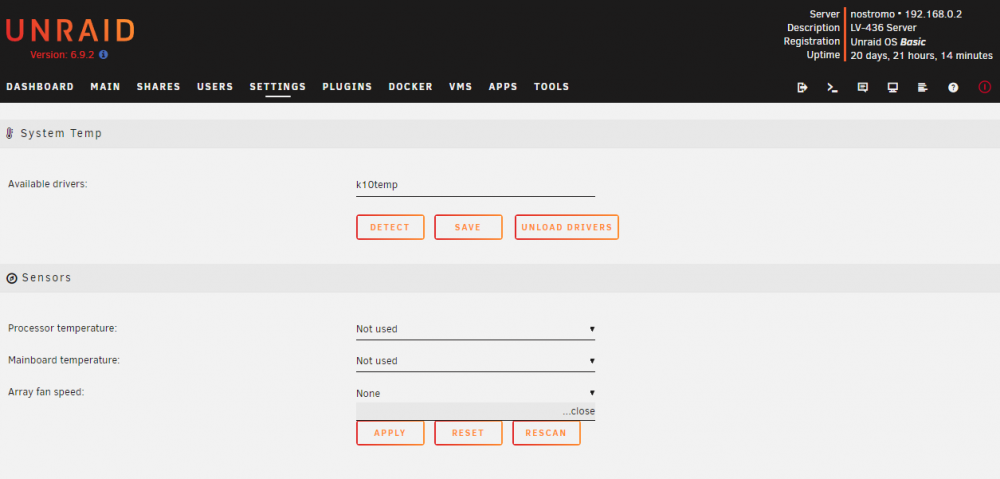
Task: Open the feedback icon
Action: pos(862,87)
